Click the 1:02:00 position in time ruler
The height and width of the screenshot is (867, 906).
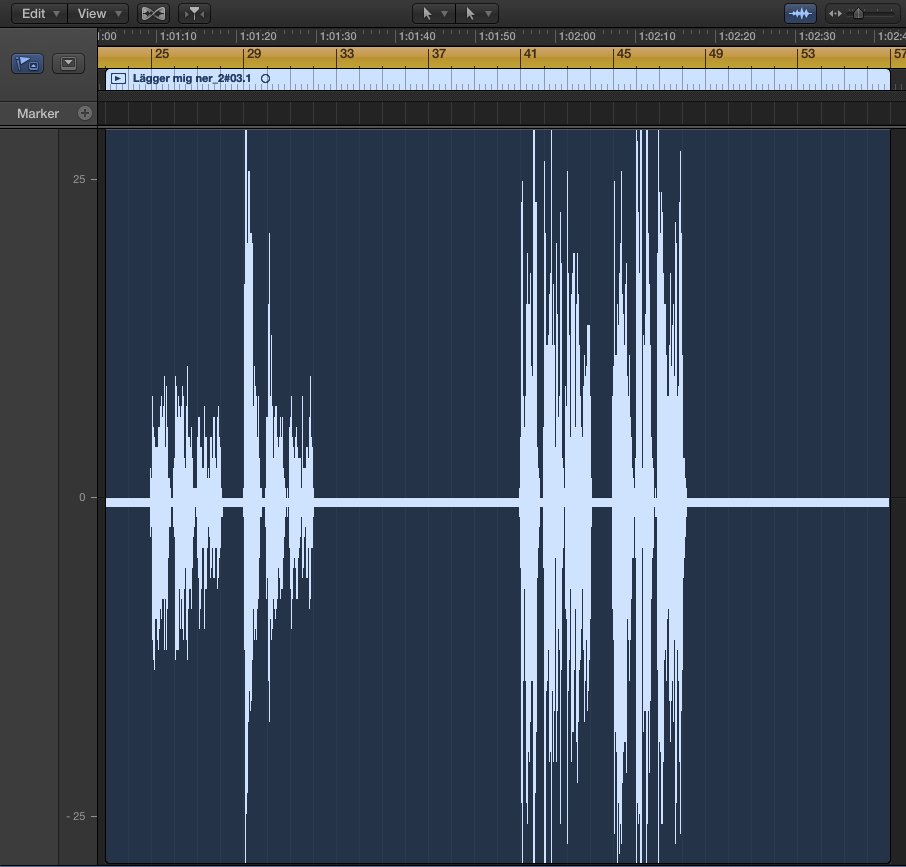pyautogui.click(x=576, y=36)
